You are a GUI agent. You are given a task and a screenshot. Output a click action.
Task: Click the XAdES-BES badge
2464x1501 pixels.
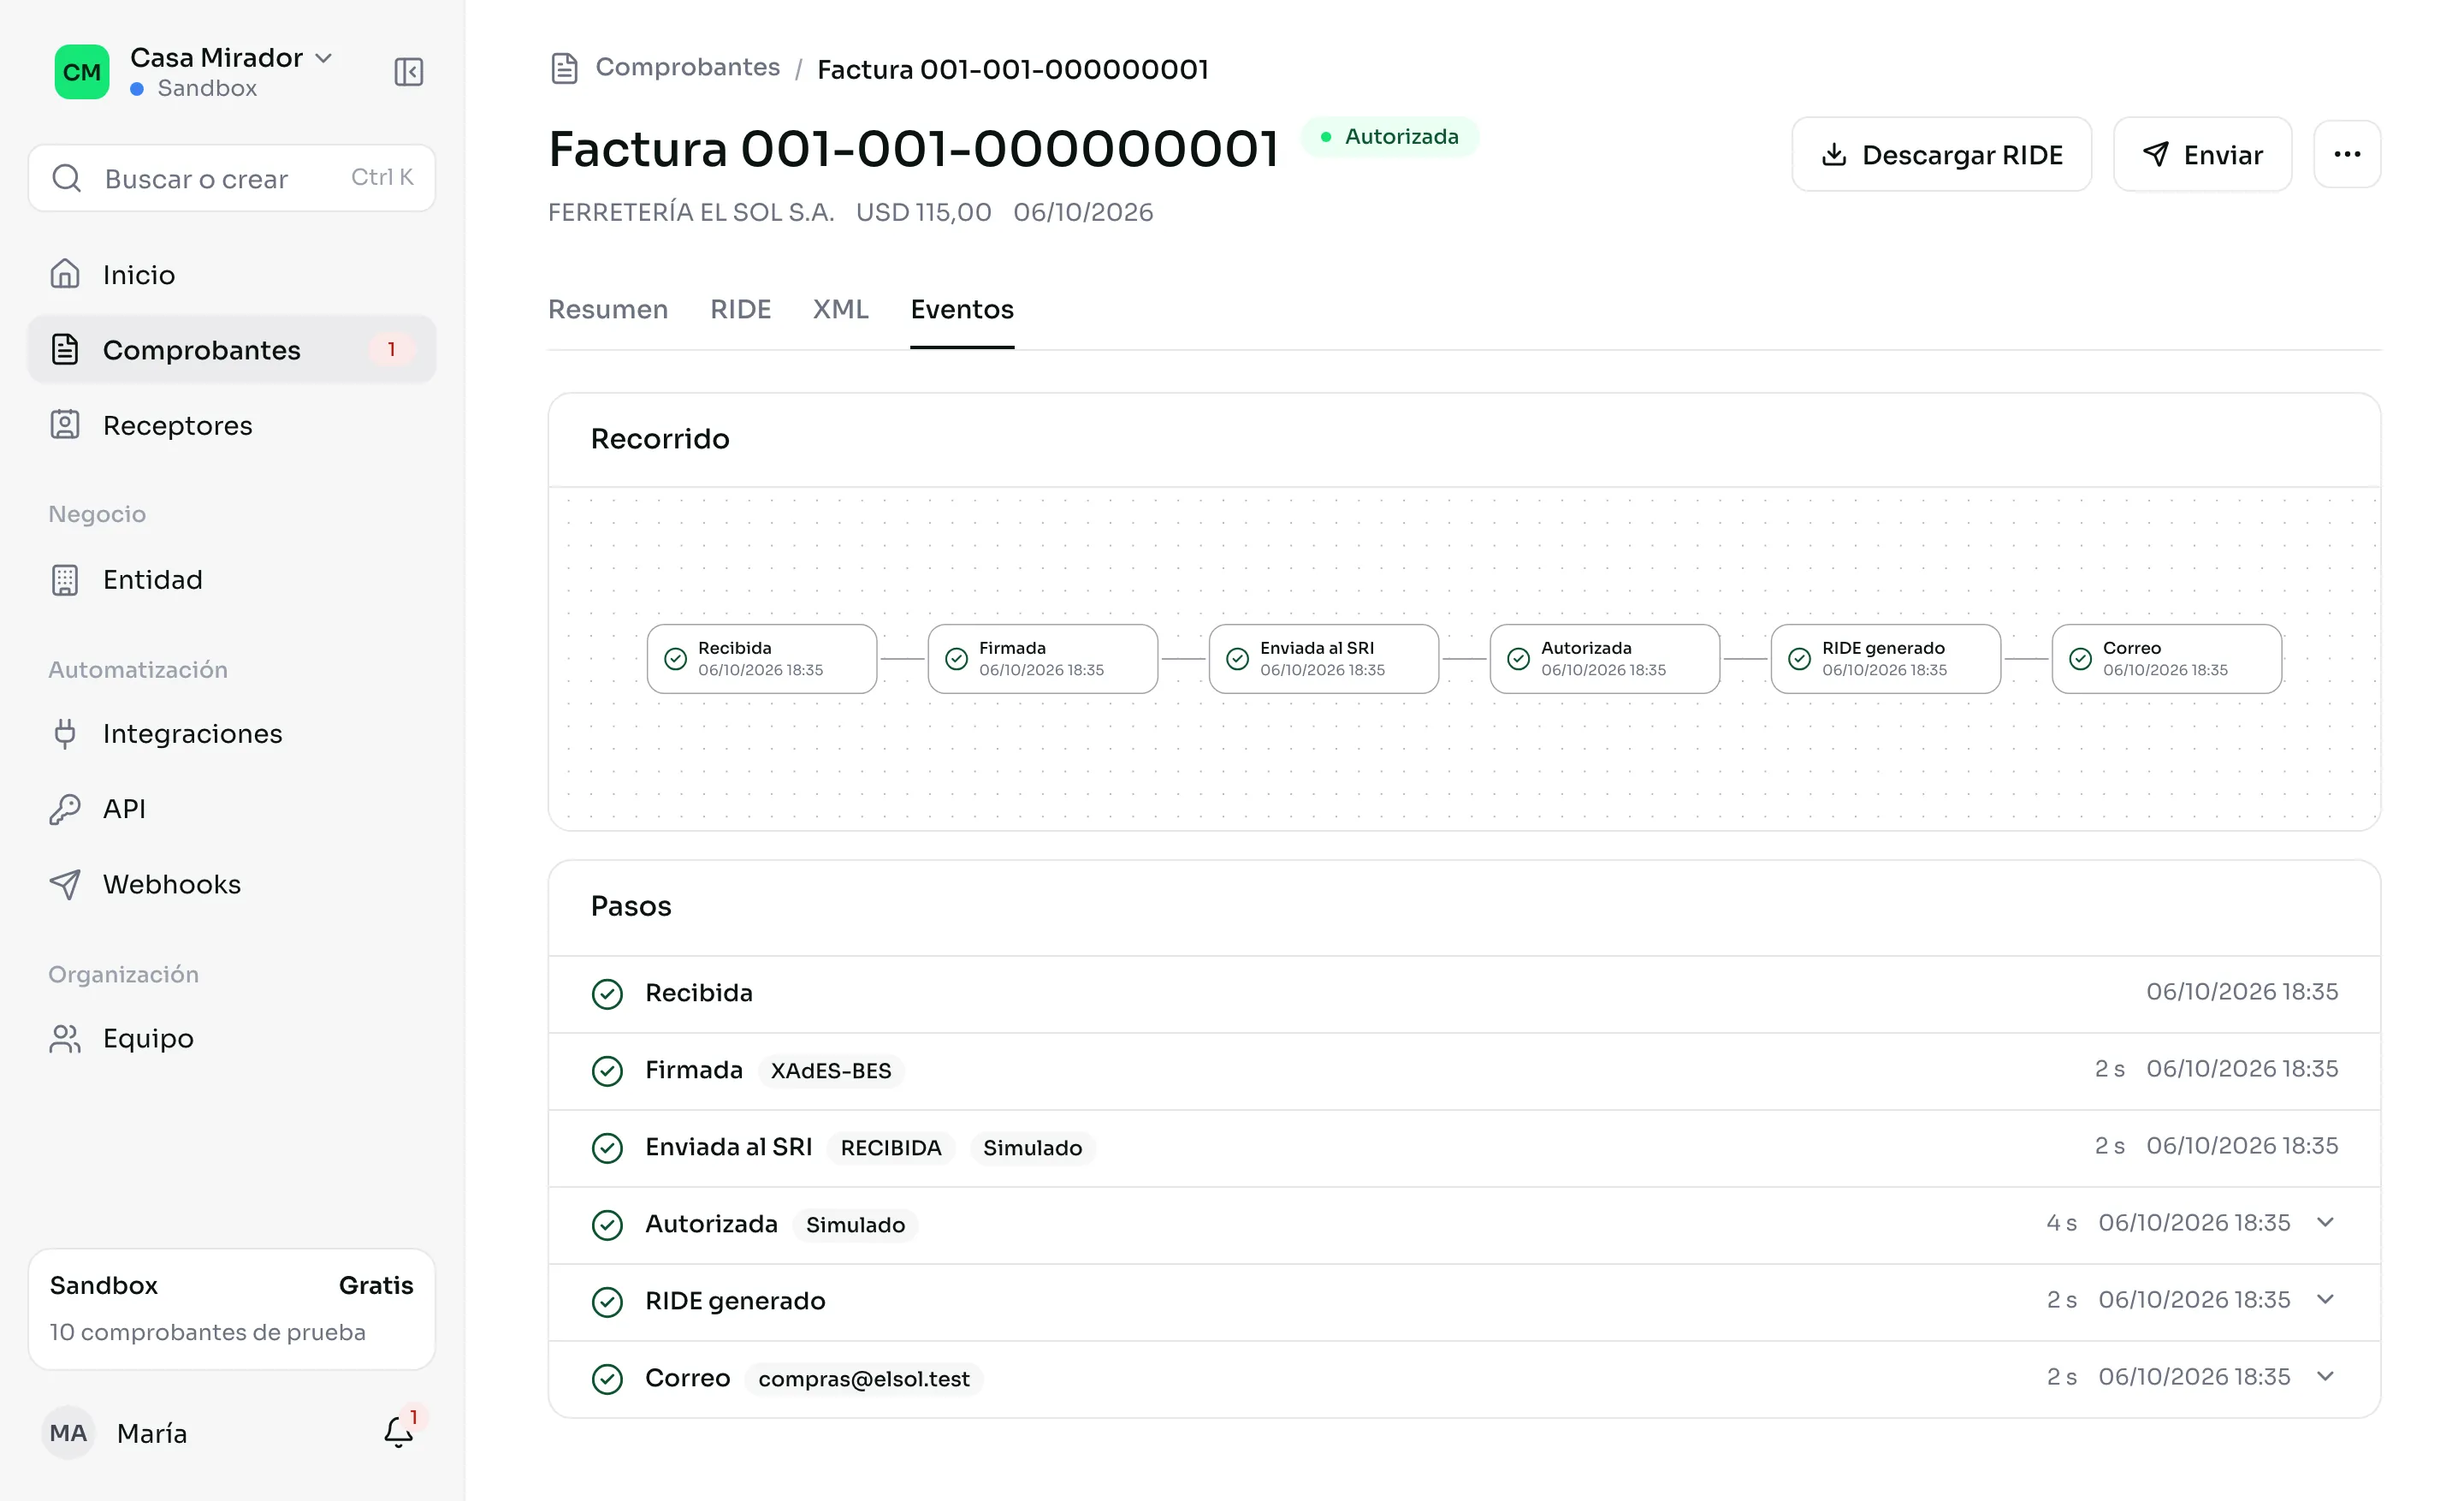click(x=831, y=1071)
